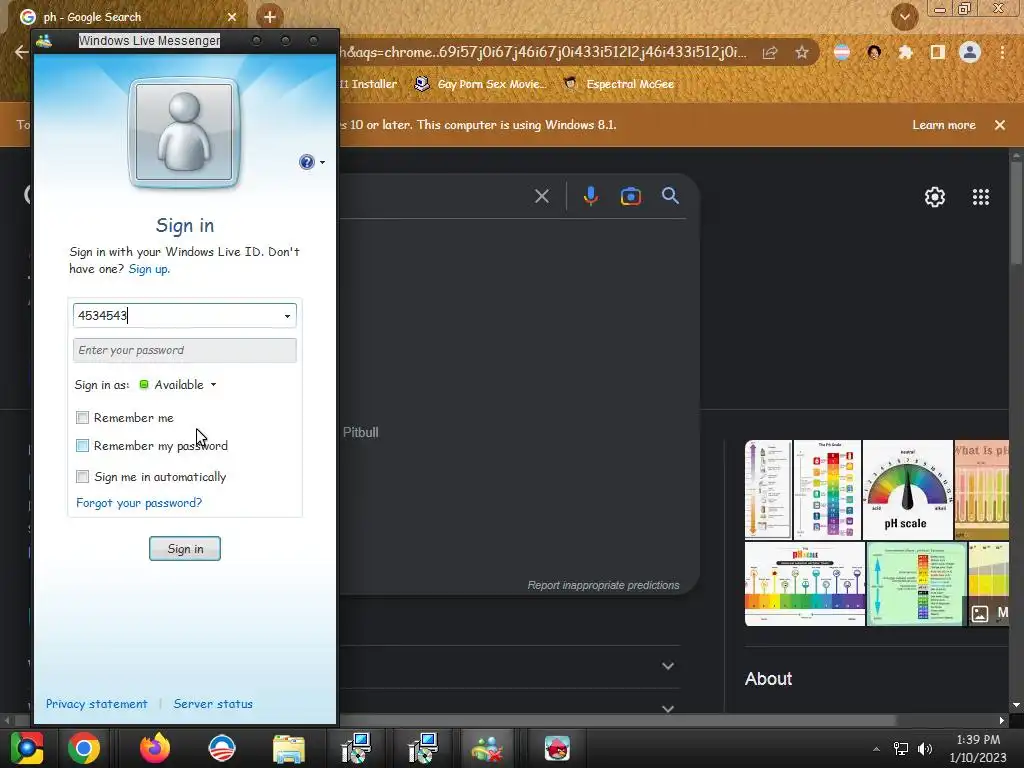Image resolution: width=1024 pixels, height=768 pixels.
Task: Click the Chrome address bar URL
Action: point(543,52)
